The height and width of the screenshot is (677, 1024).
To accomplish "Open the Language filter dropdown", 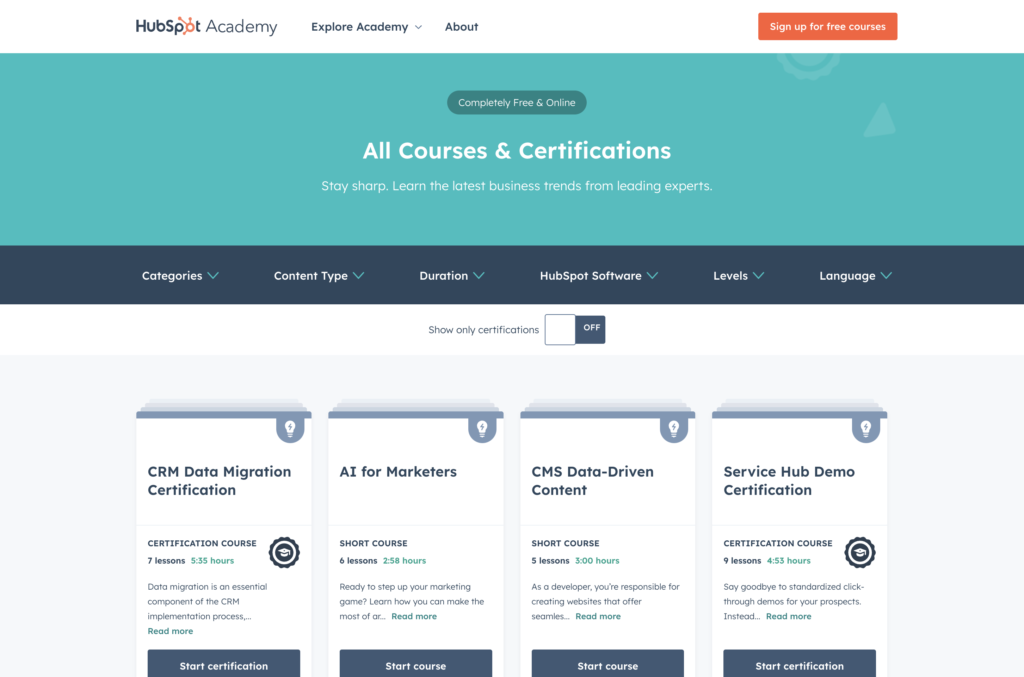I will coord(855,276).
